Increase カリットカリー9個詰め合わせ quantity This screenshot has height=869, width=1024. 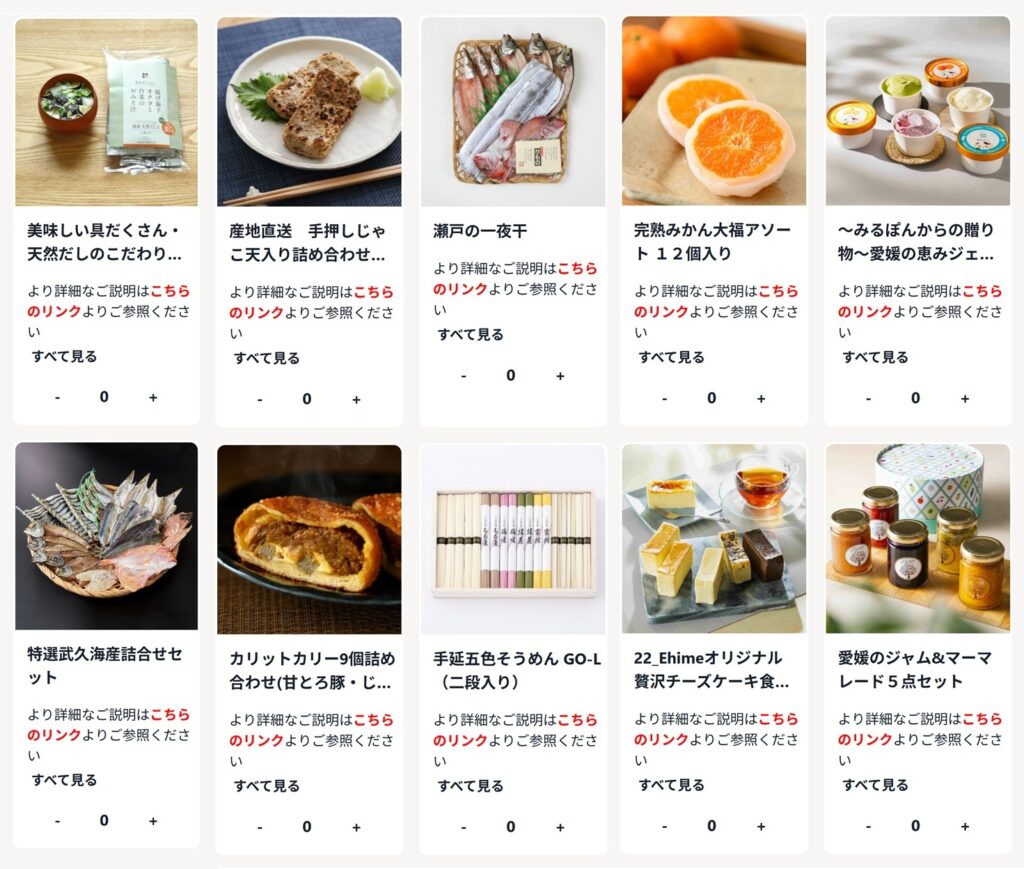pyautogui.click(x=356, y=827)
